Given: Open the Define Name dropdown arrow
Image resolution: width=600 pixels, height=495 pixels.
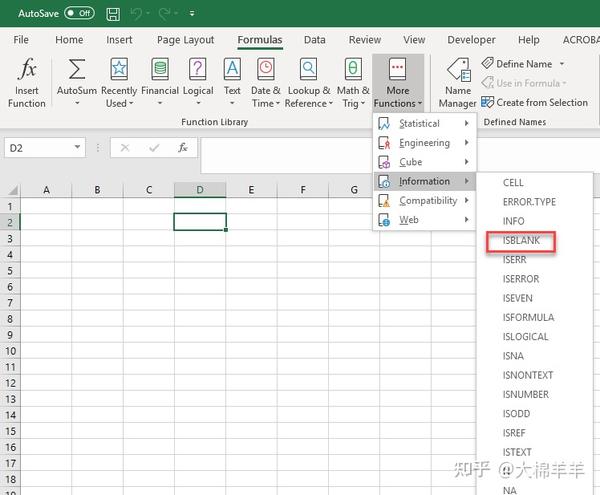Looking at the screenshot, I should point(562,64).
